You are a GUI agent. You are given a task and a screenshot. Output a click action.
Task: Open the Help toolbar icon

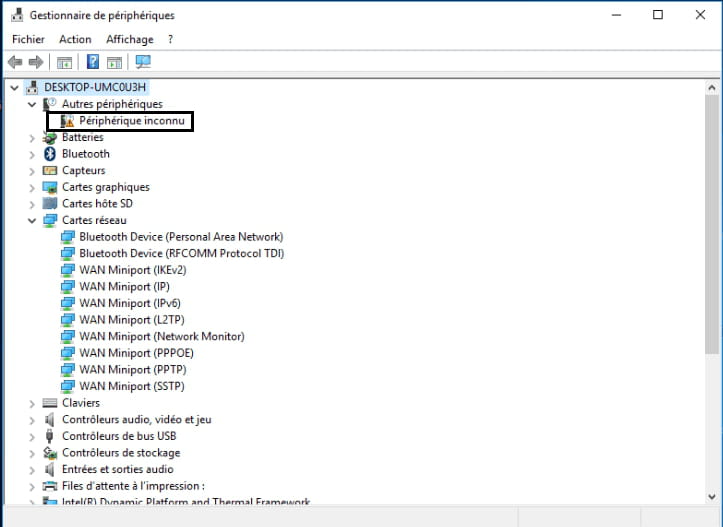pos(93,62)
